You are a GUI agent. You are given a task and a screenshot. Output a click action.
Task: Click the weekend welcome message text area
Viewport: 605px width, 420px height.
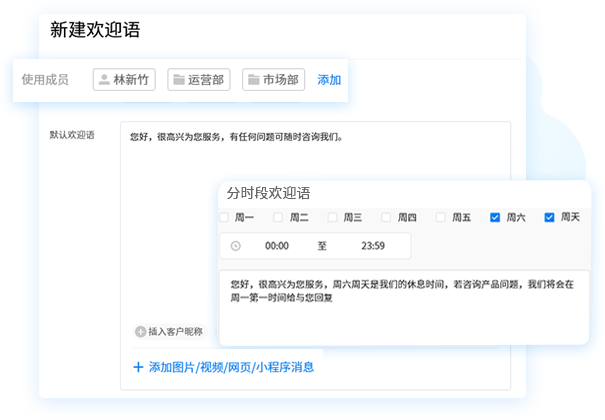coord(404,307)
